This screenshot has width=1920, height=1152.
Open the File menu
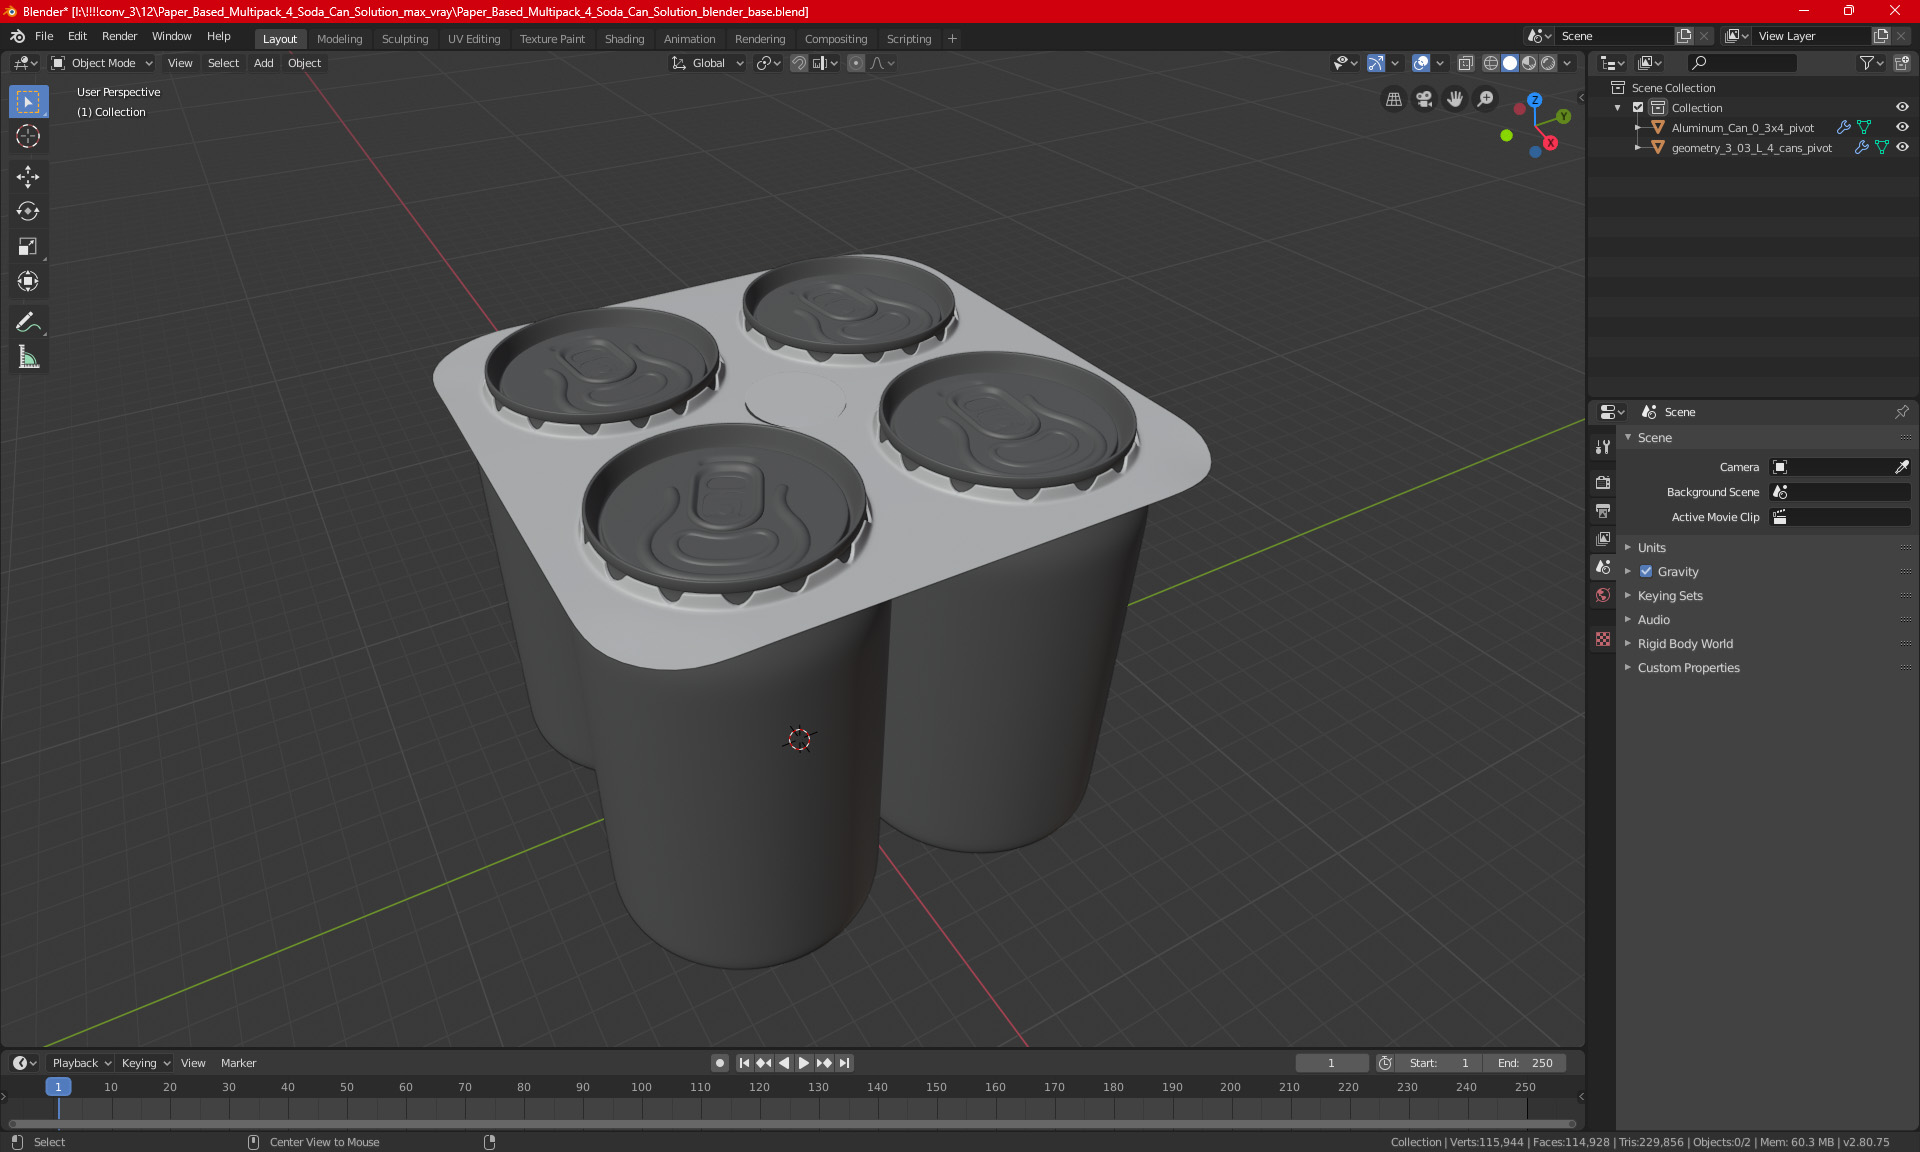point(44,36)
